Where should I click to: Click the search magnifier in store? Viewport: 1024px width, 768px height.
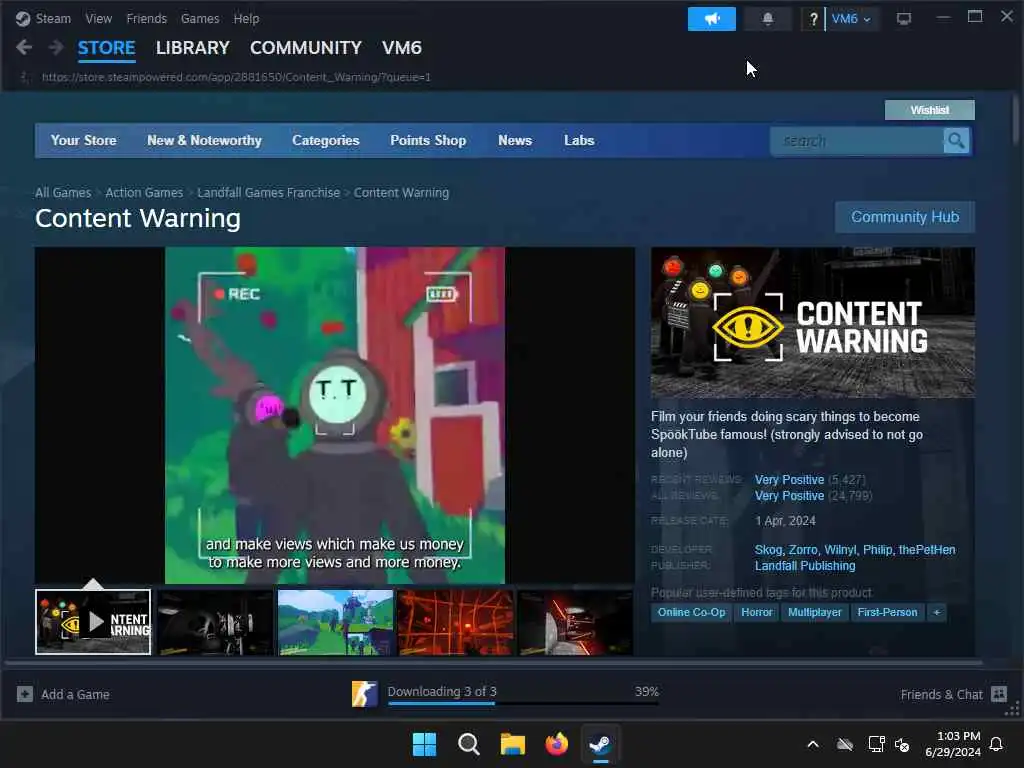point(956,140)
